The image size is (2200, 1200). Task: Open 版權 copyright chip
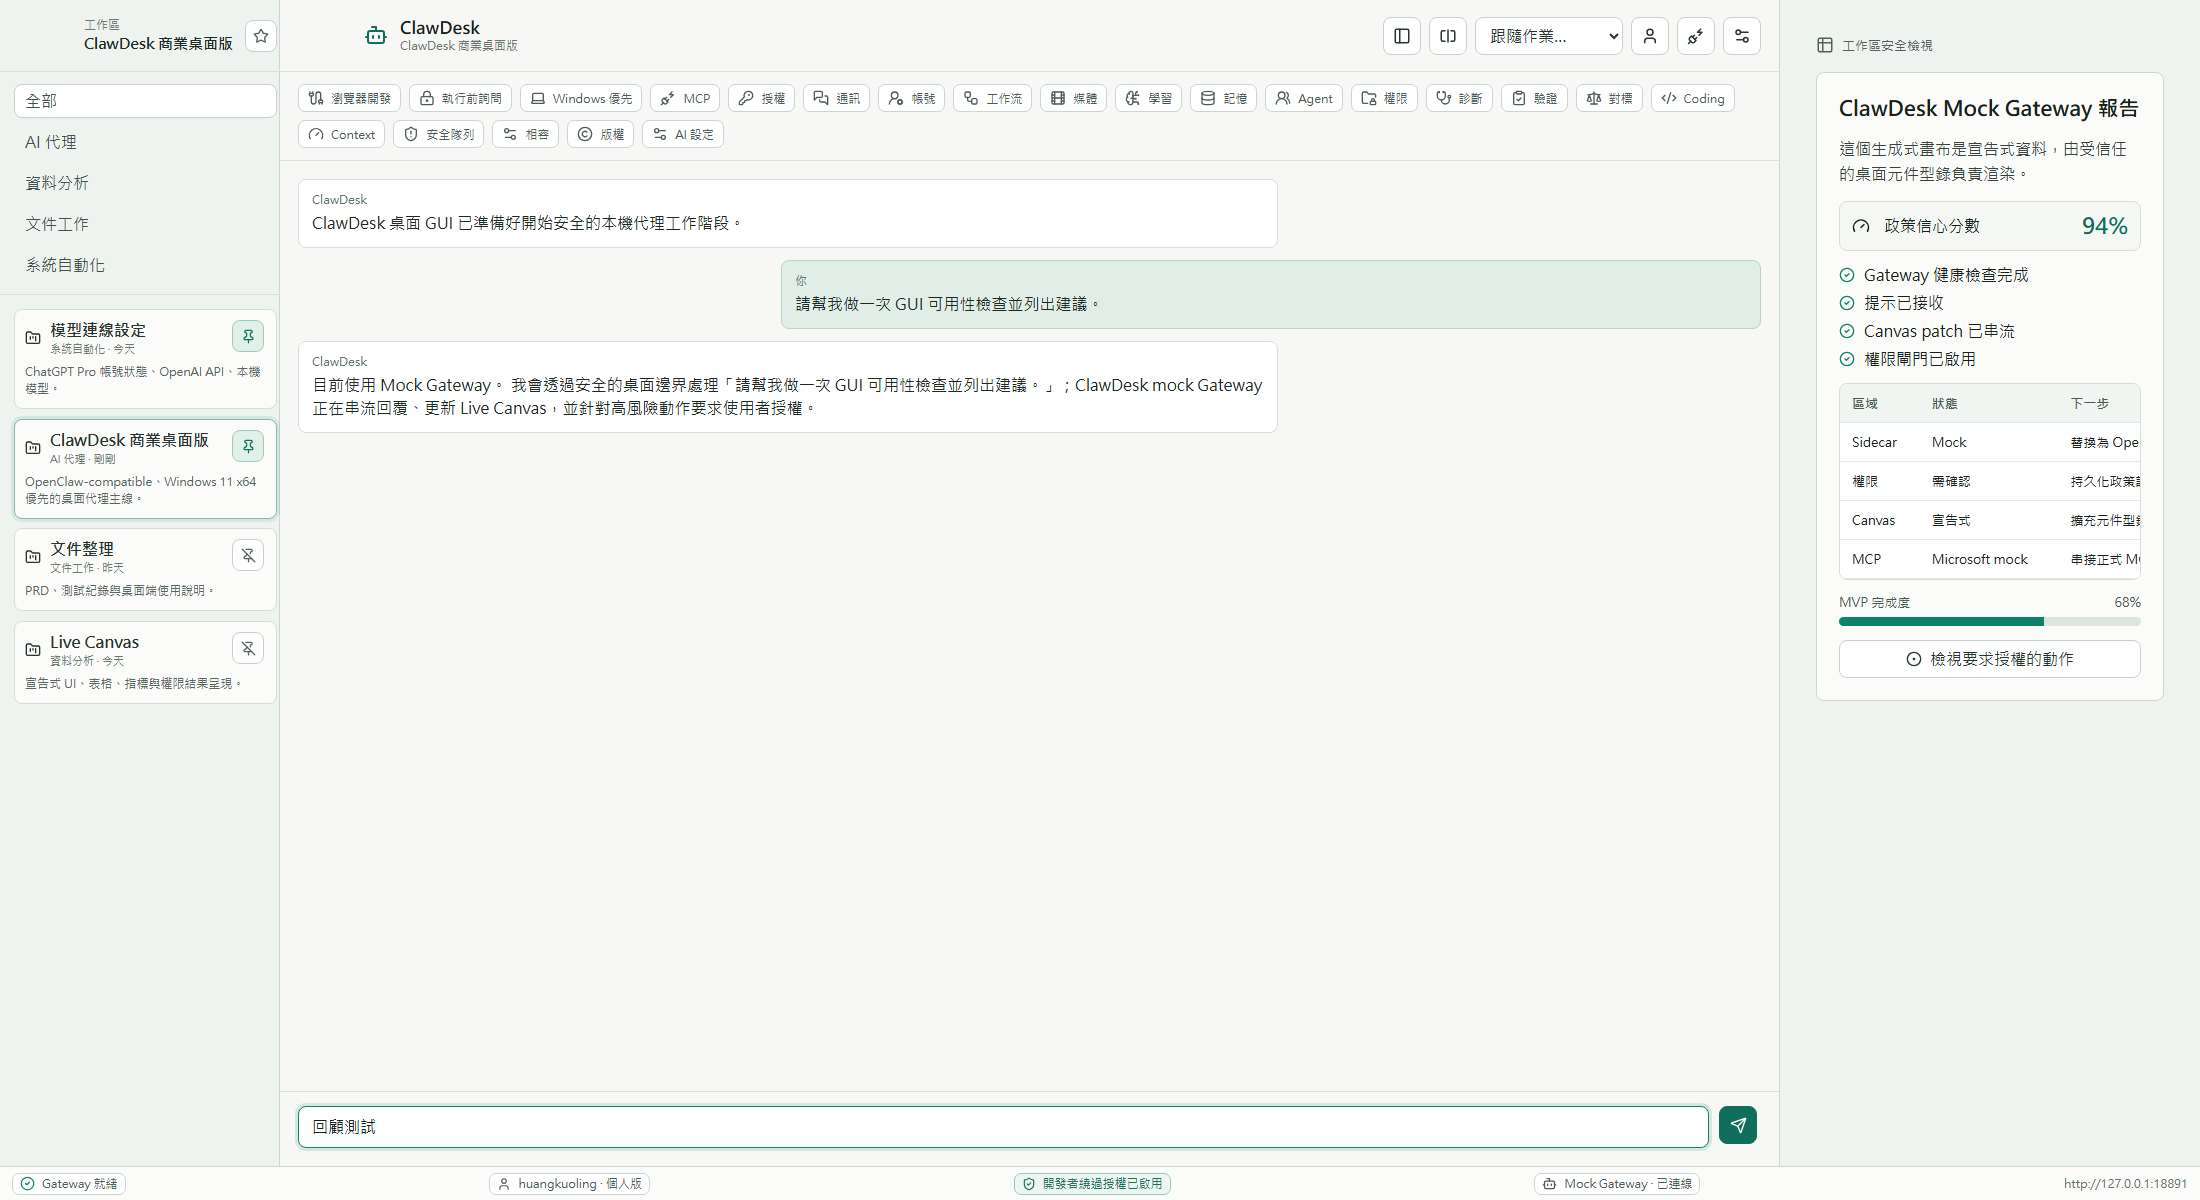click(600, 134)
